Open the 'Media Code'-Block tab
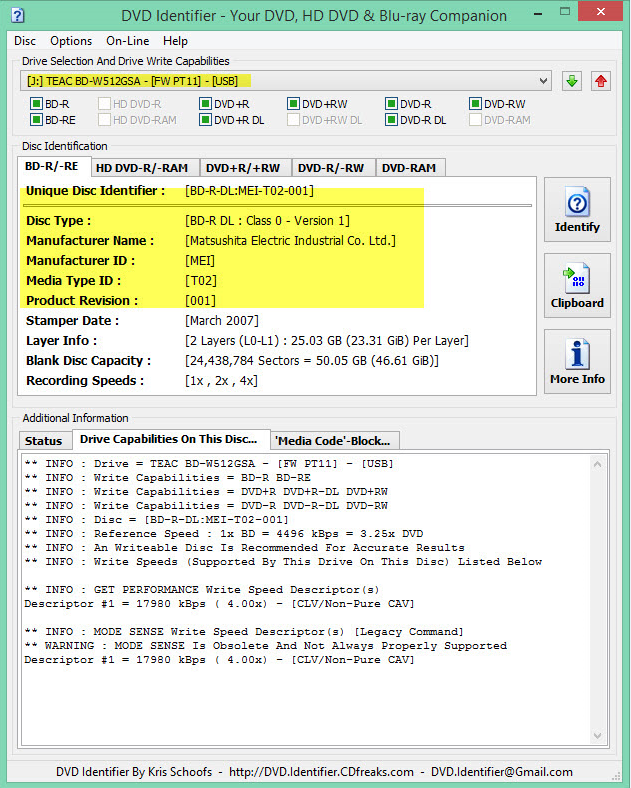 click(335, 441)
